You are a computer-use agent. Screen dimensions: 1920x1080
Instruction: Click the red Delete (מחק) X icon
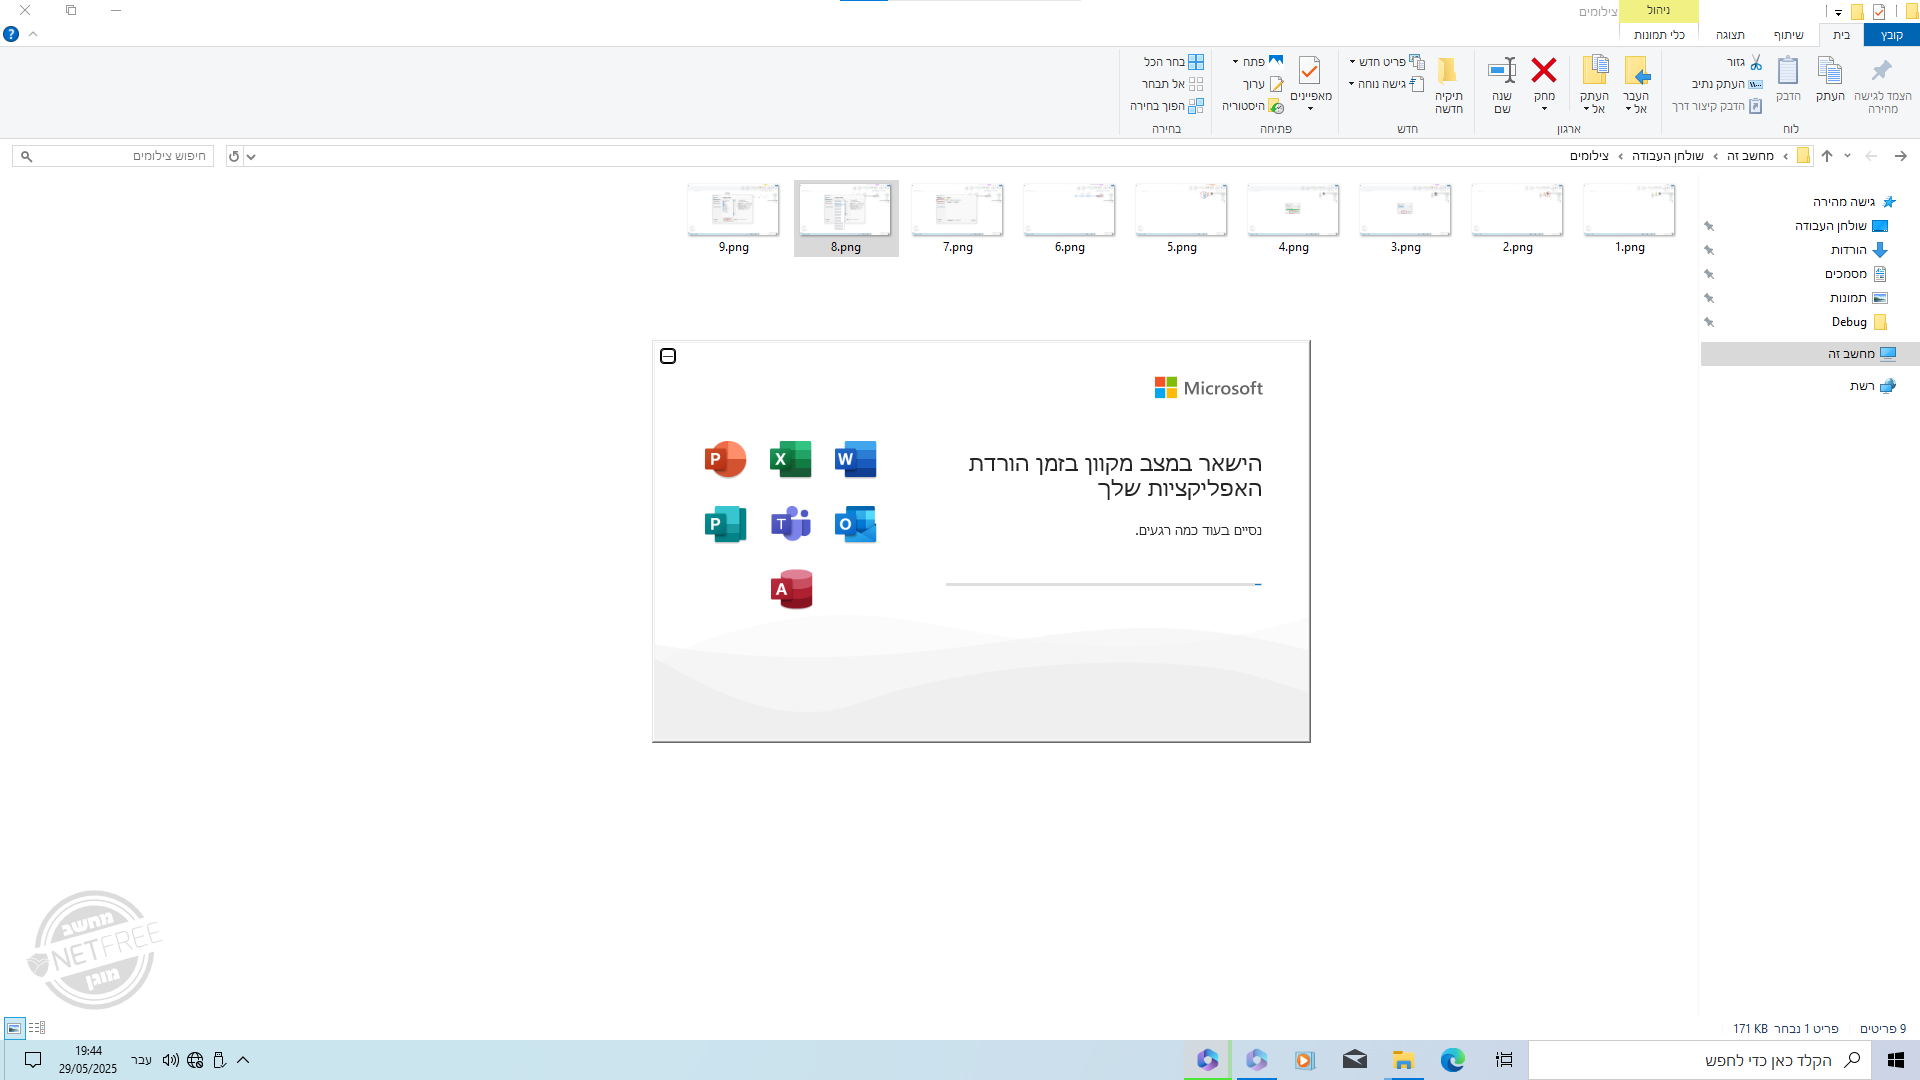point(1544,70)
